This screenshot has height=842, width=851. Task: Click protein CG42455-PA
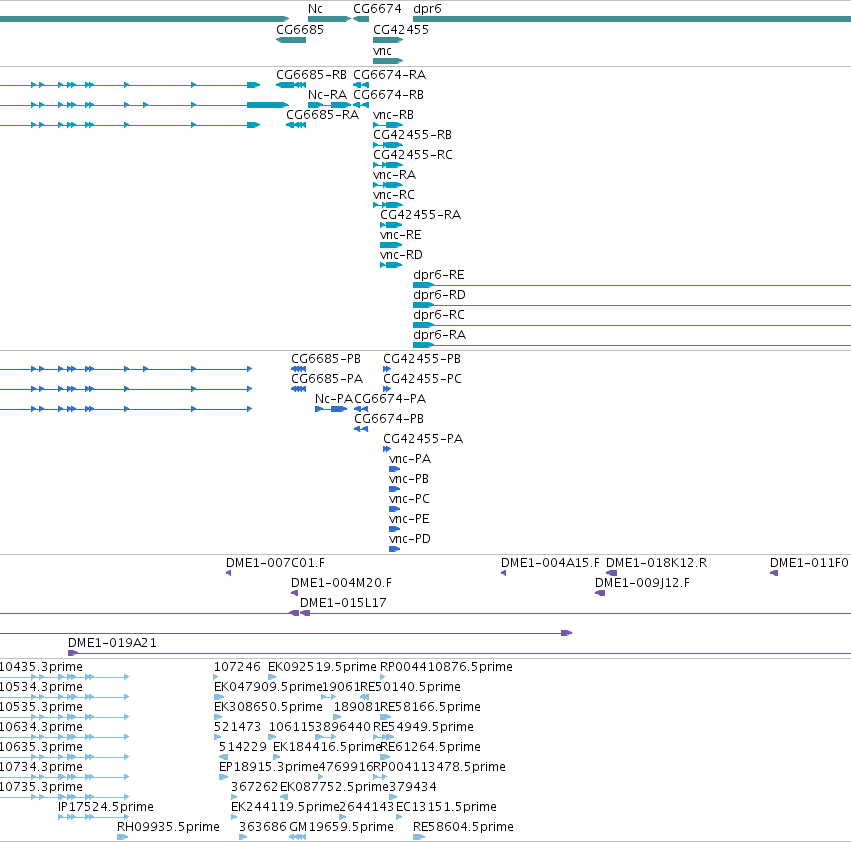point(423,439)
